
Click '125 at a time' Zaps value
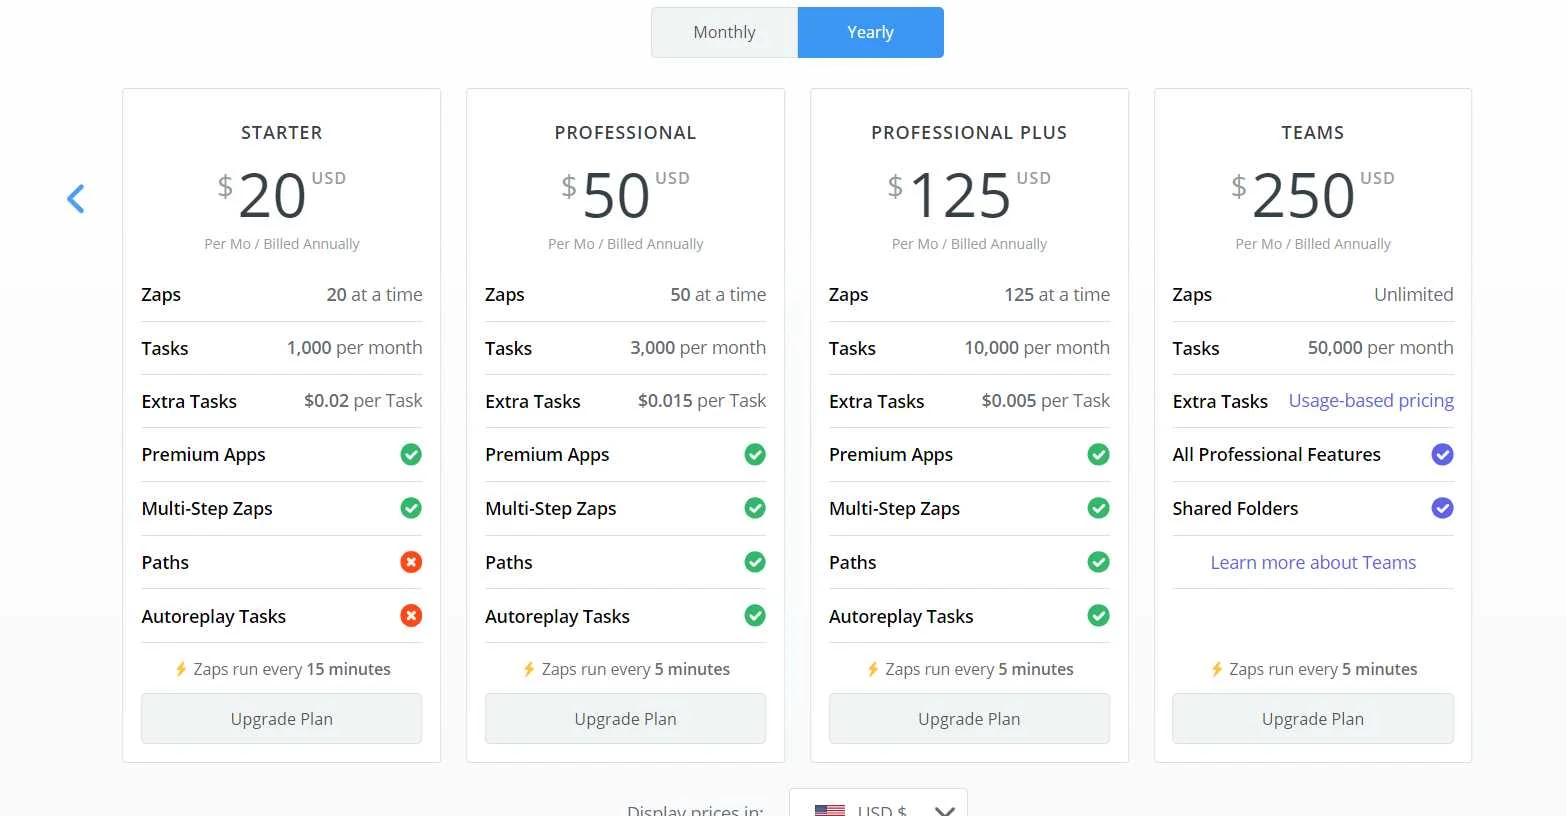(x=1057, y=295)
